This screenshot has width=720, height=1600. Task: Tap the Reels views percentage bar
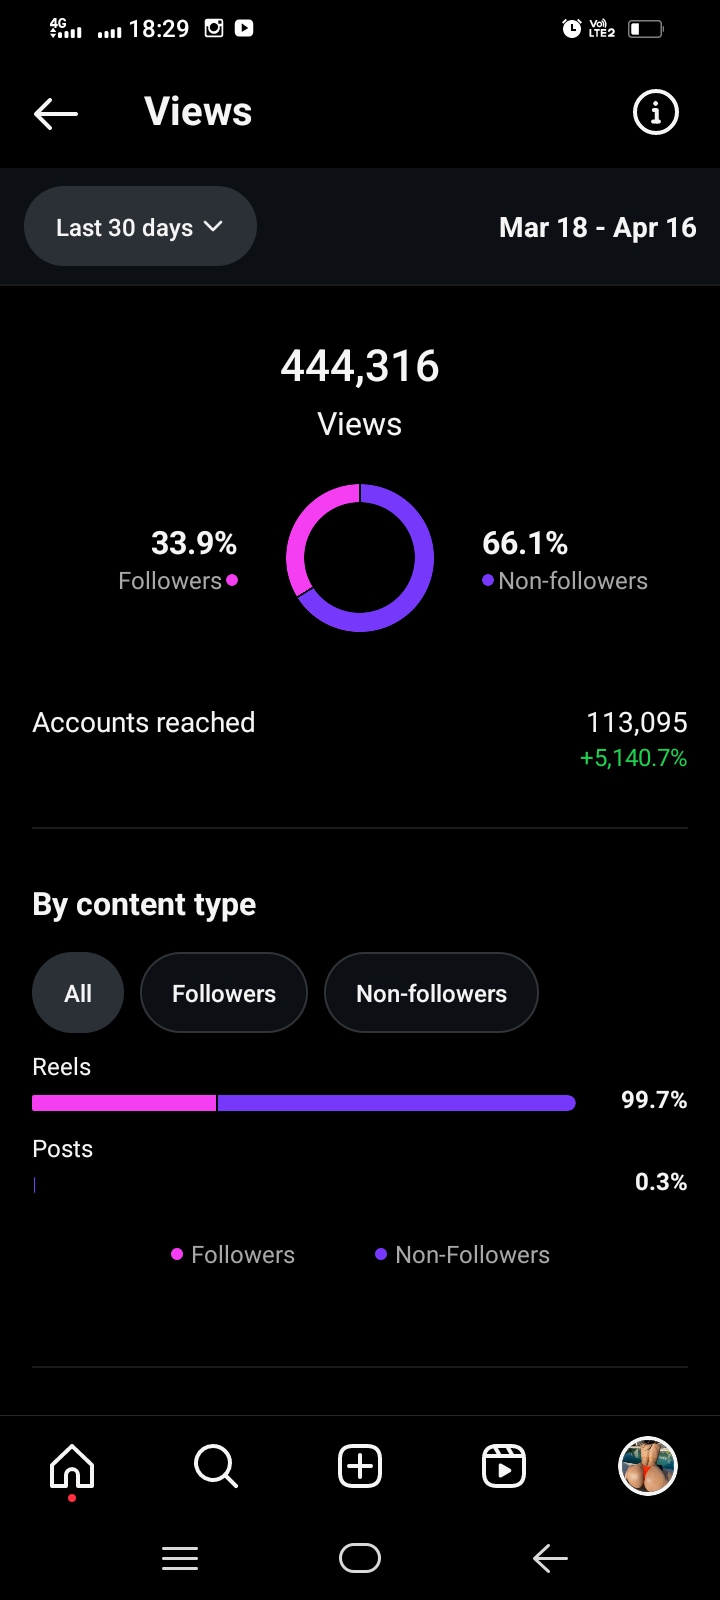[x=304, y=1102]
